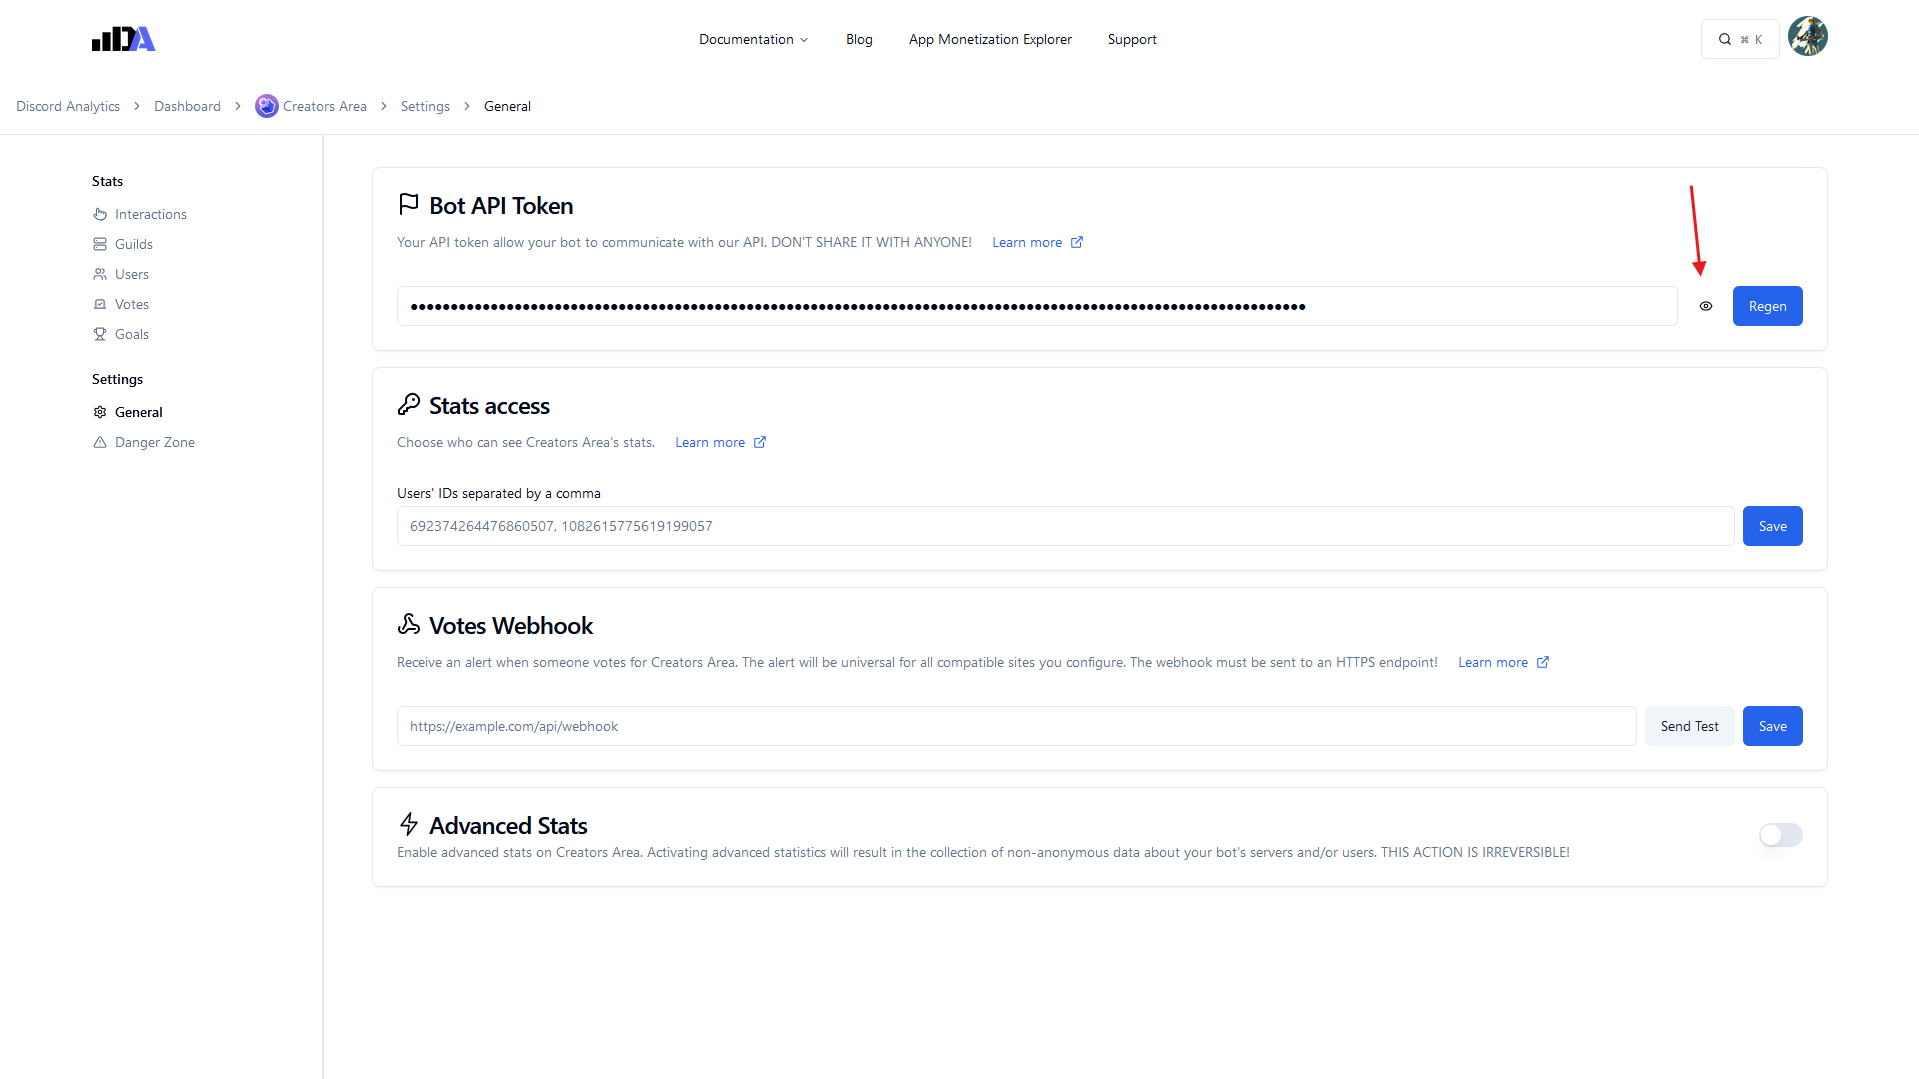Click the Discord Analytics logo

pos(123,39)
